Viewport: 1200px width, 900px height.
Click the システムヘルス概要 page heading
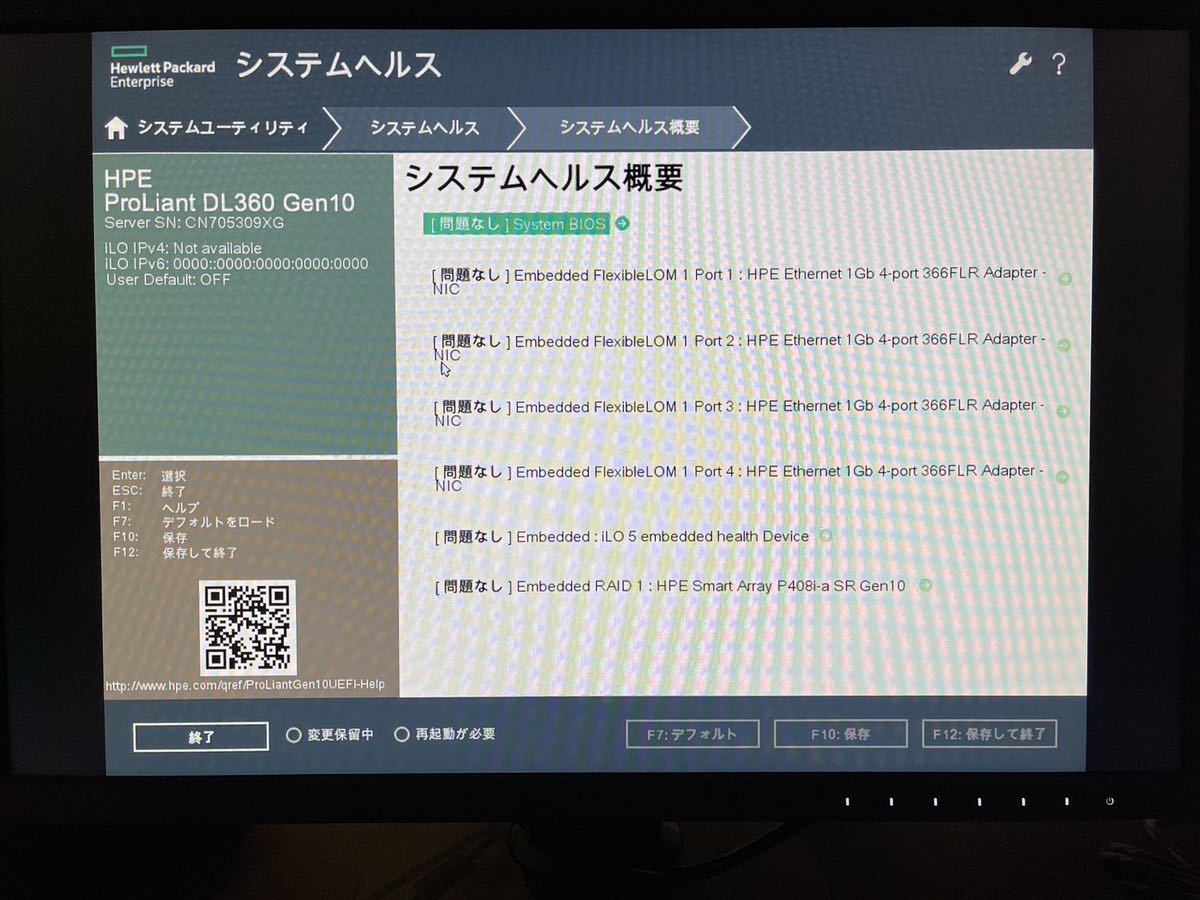(x=544, y=178)
